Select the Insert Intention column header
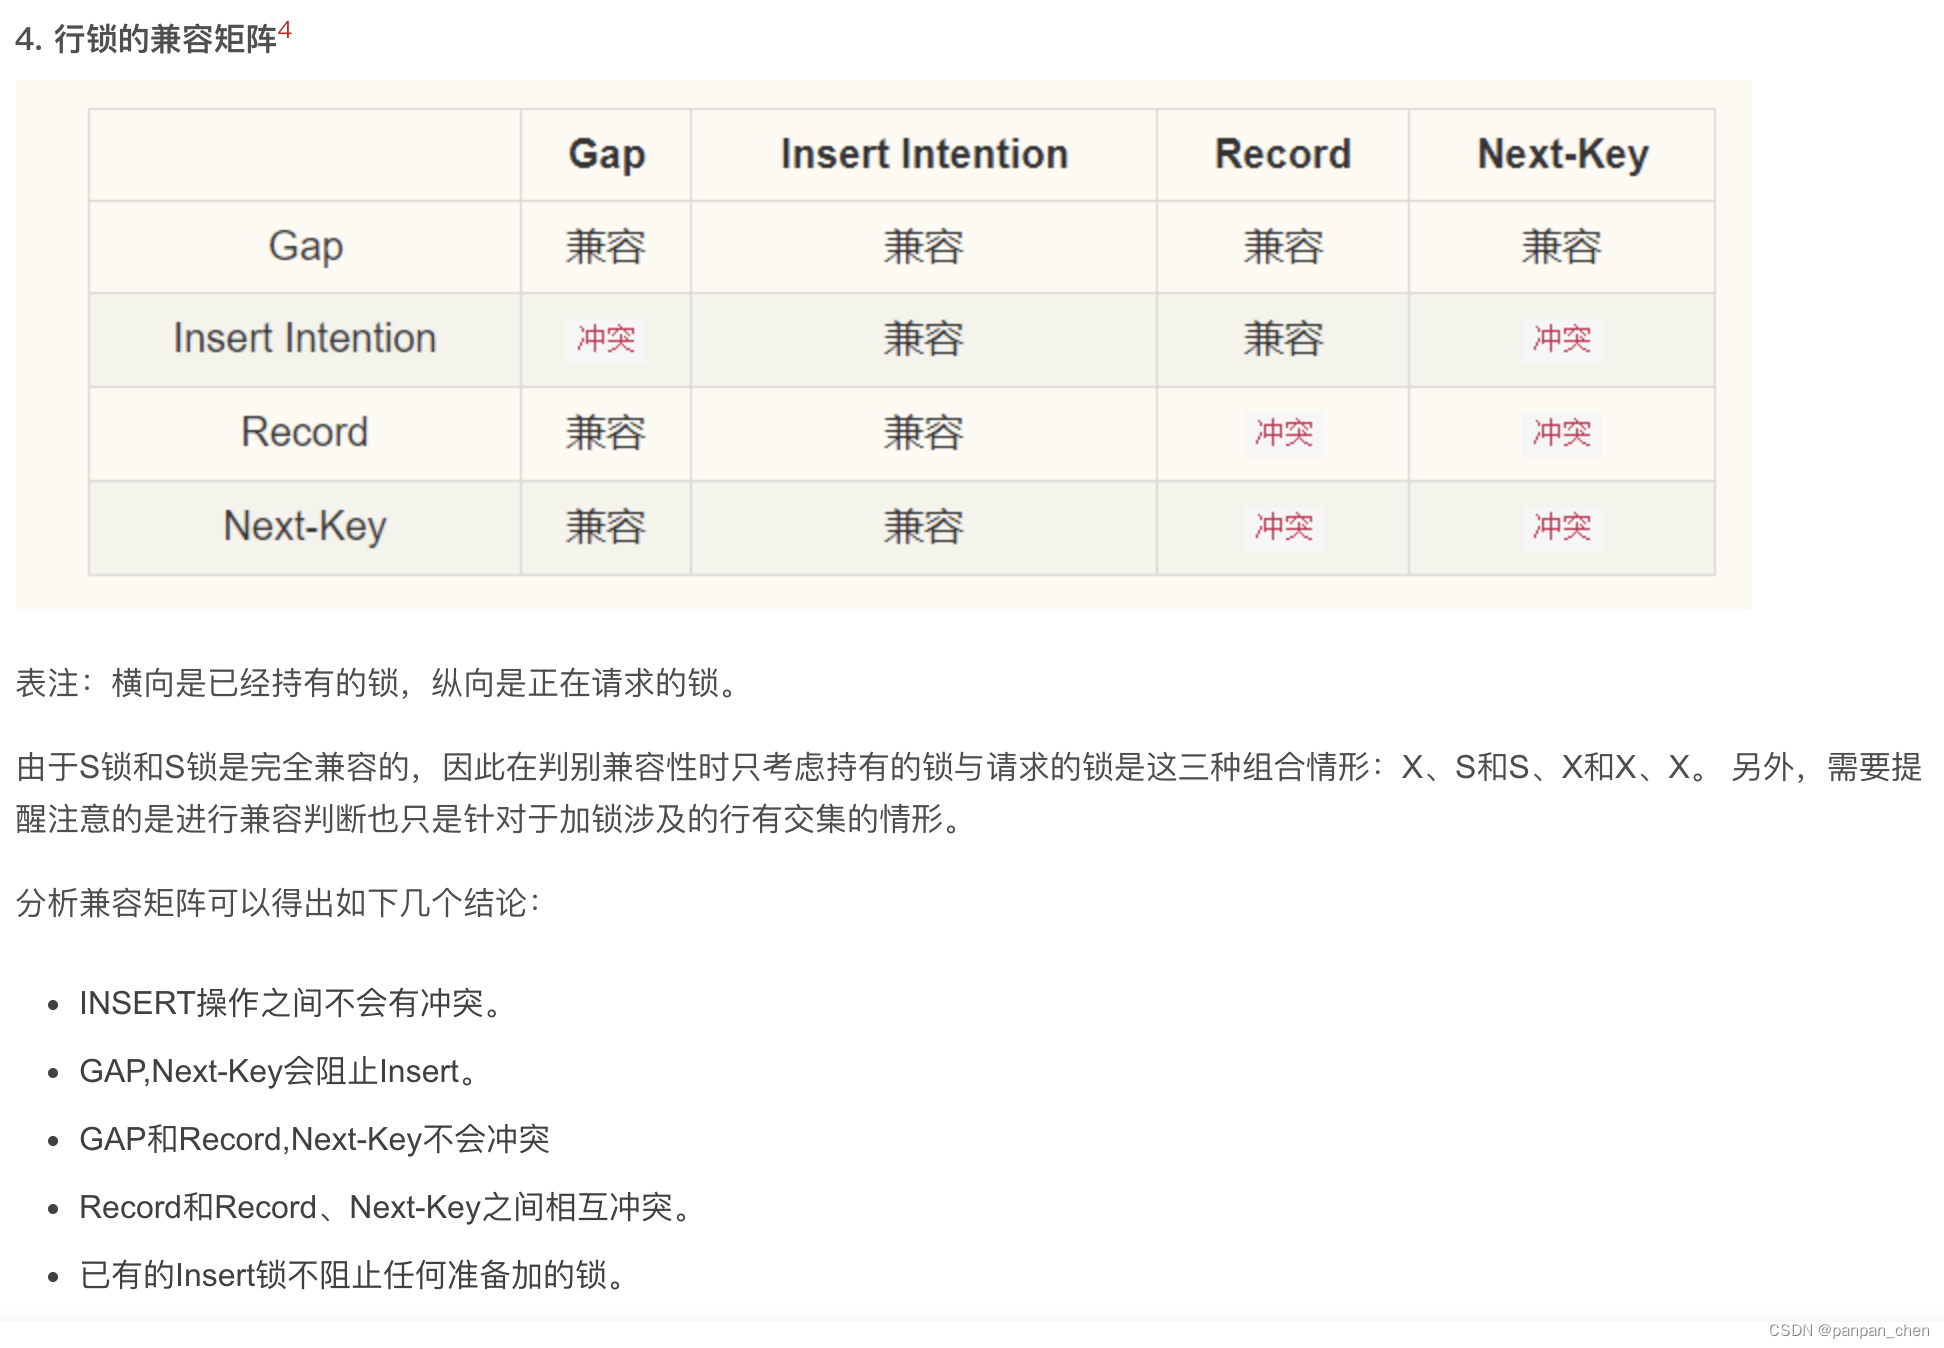 point(924,155)
